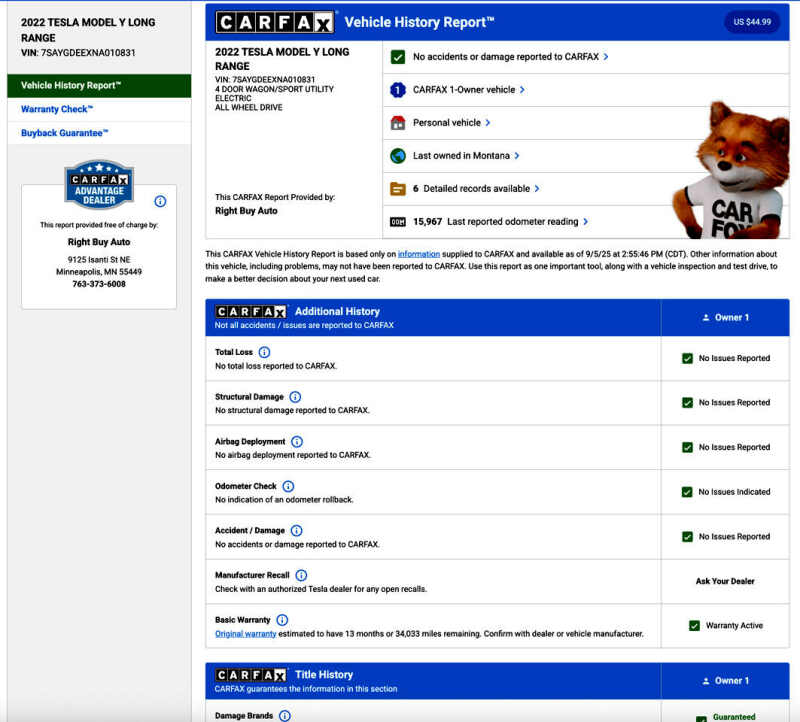Click the CAR FOX mascot image

[x=731, y=171]
